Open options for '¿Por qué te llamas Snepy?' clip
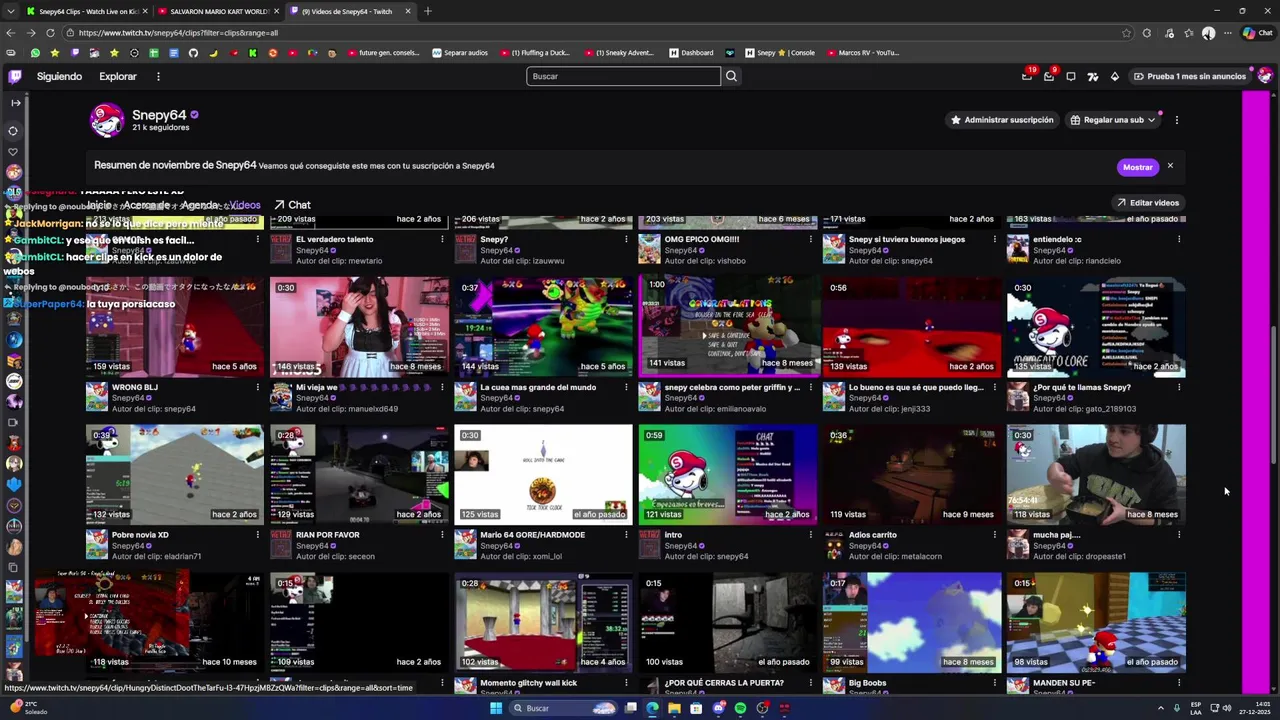The height and width of the screenshot is (720, 1280). tap(1178, 387)
